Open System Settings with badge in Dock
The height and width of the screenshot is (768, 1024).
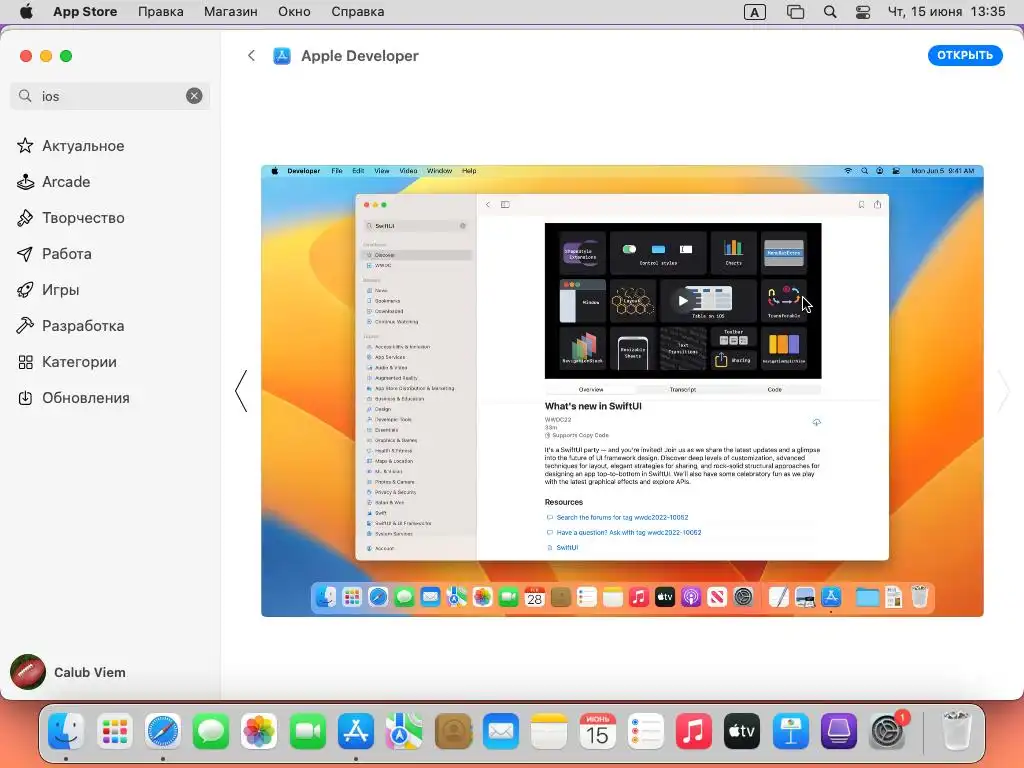point(887,731)
